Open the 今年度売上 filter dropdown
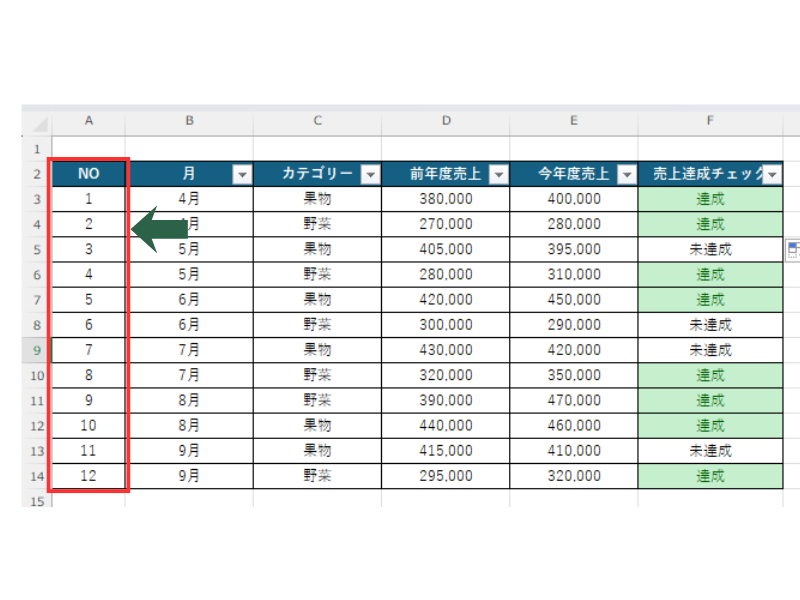 [x=626, y=174]
